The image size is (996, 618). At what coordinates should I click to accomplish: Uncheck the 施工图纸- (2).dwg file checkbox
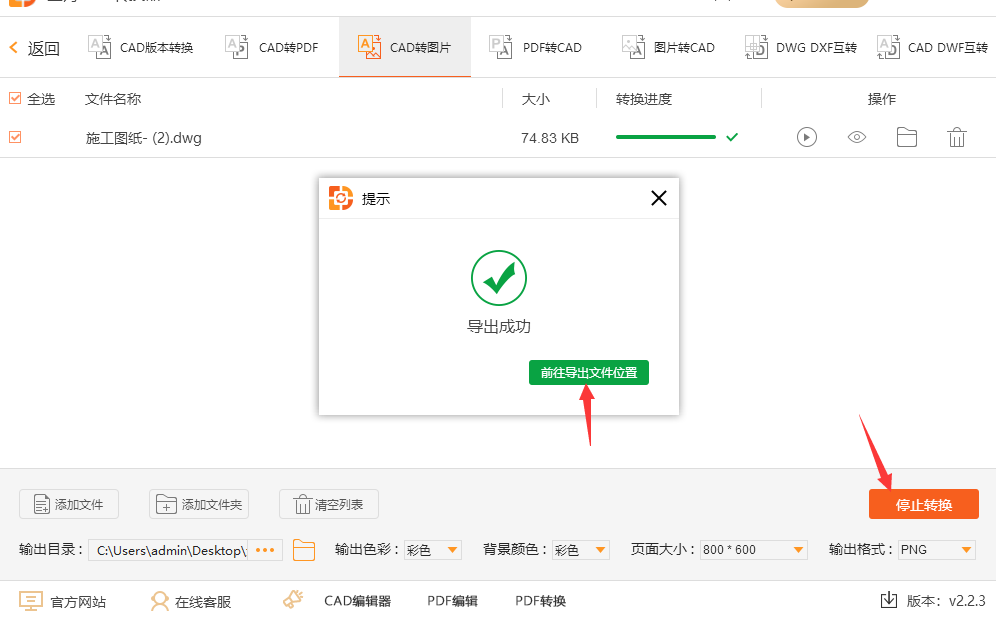click(15, 137)
